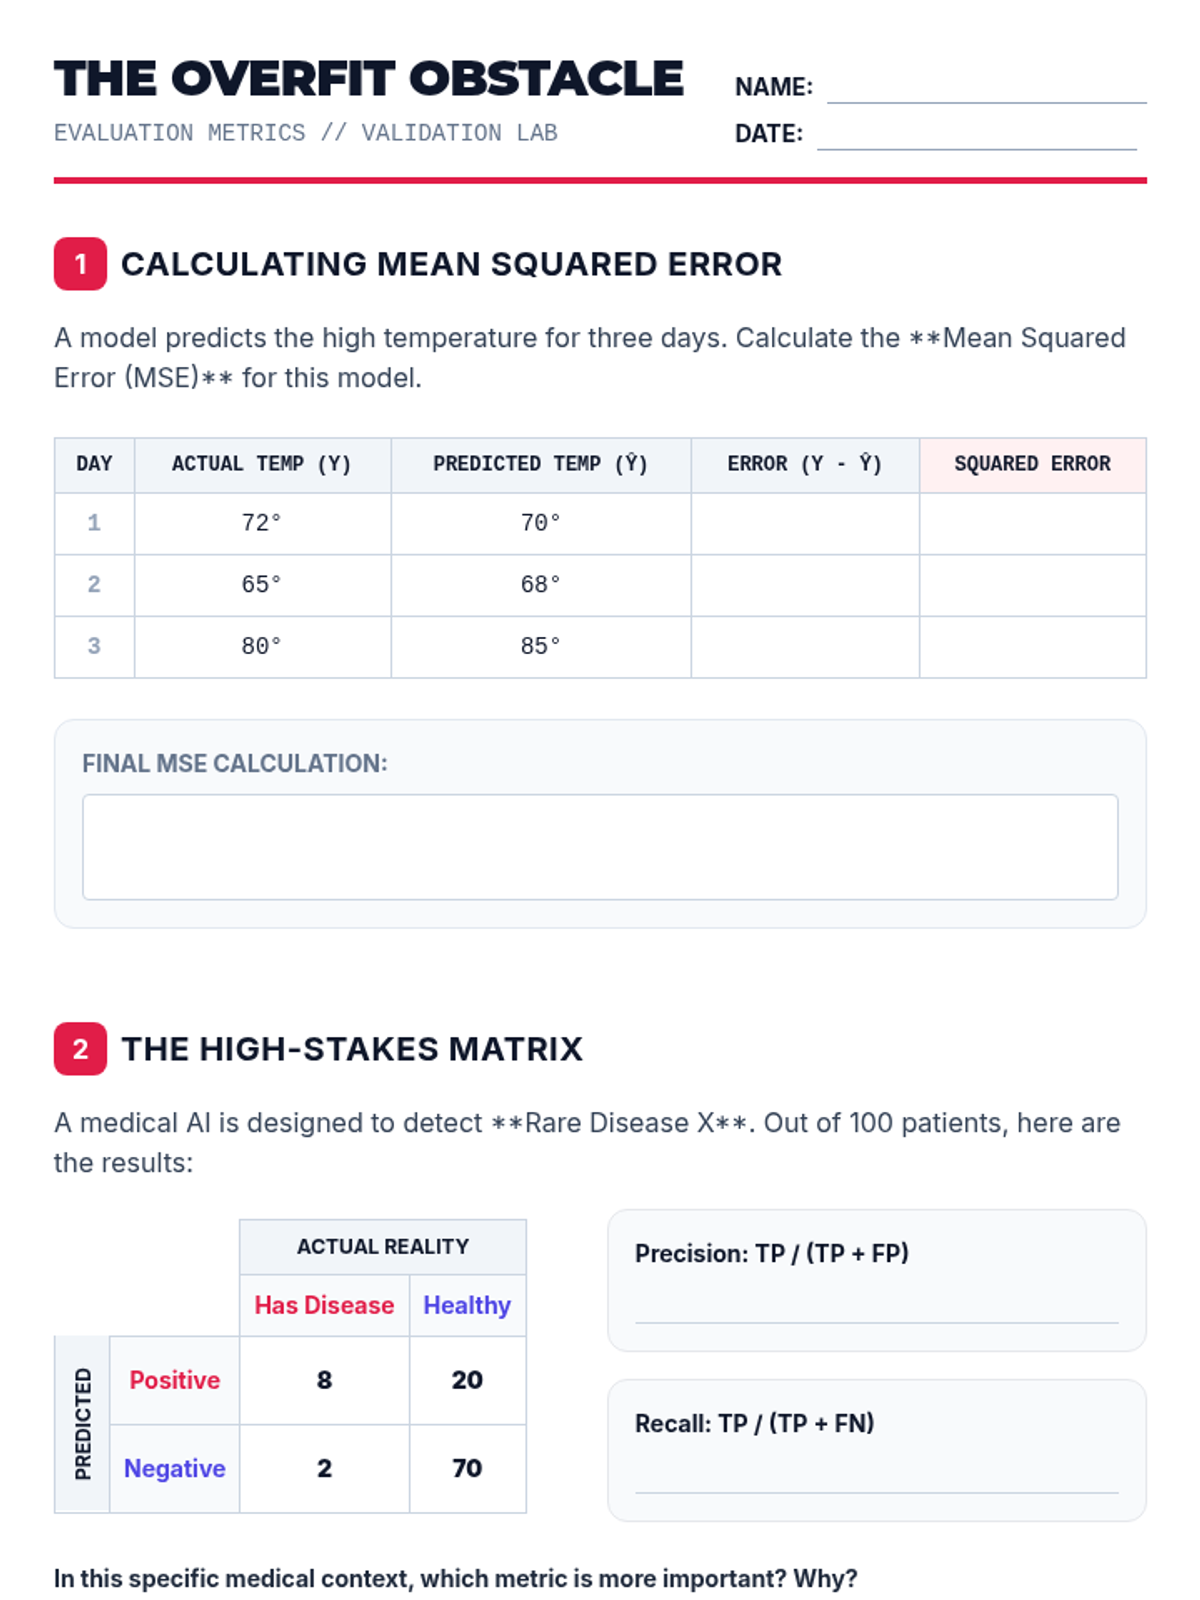Click the Squared Error column header
Viewport: 1200px width, 1600px height.
coord(1032,464)
